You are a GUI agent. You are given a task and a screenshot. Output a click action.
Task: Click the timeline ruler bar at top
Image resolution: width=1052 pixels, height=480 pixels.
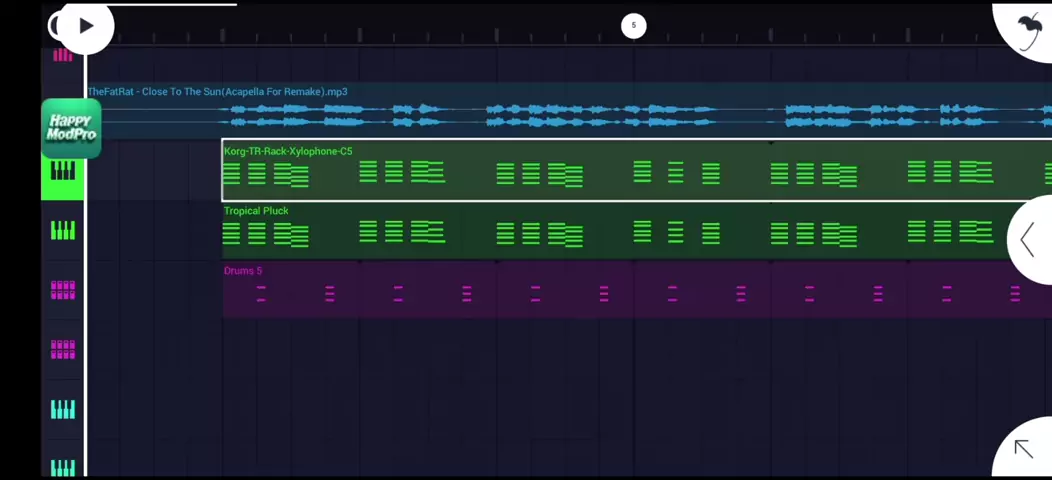(x=400, y=32)
